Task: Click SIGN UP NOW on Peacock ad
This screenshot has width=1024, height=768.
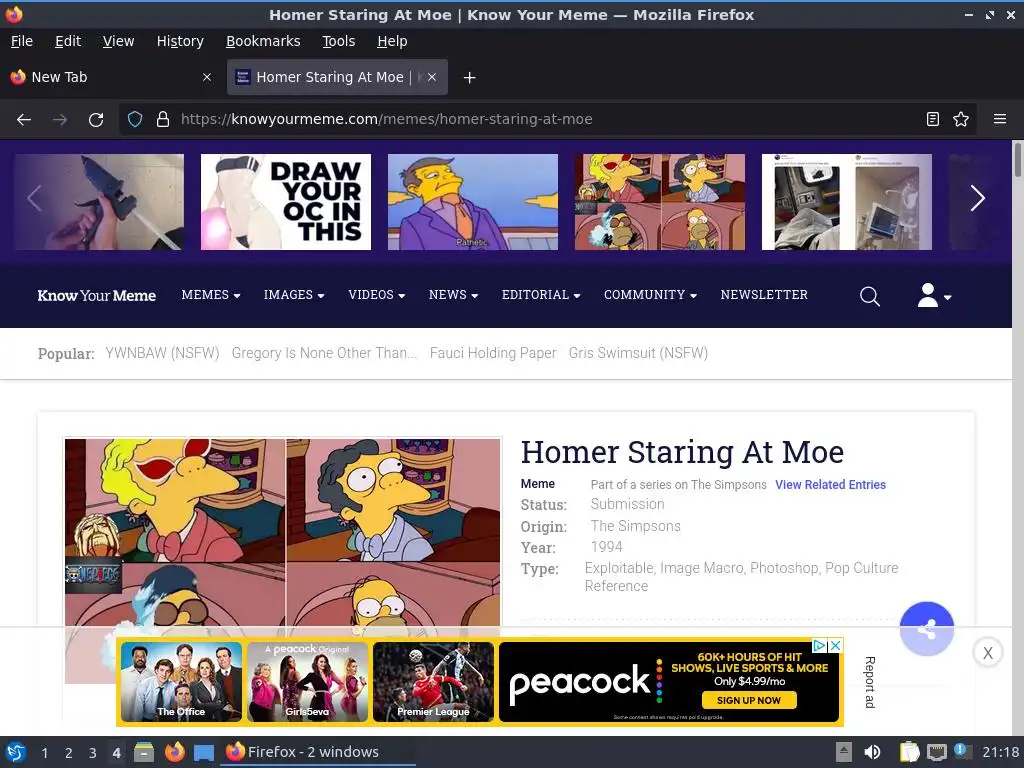Action: click(748, 700)
